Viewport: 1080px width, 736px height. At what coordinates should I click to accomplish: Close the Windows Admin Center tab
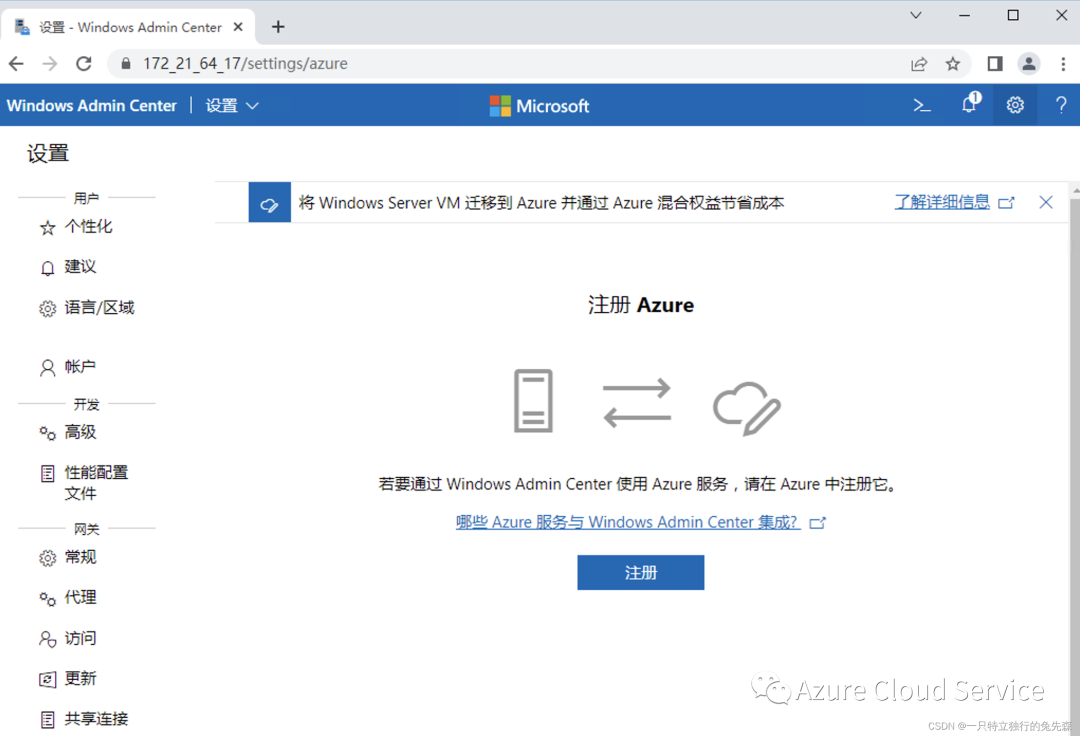tap(238, 27)
